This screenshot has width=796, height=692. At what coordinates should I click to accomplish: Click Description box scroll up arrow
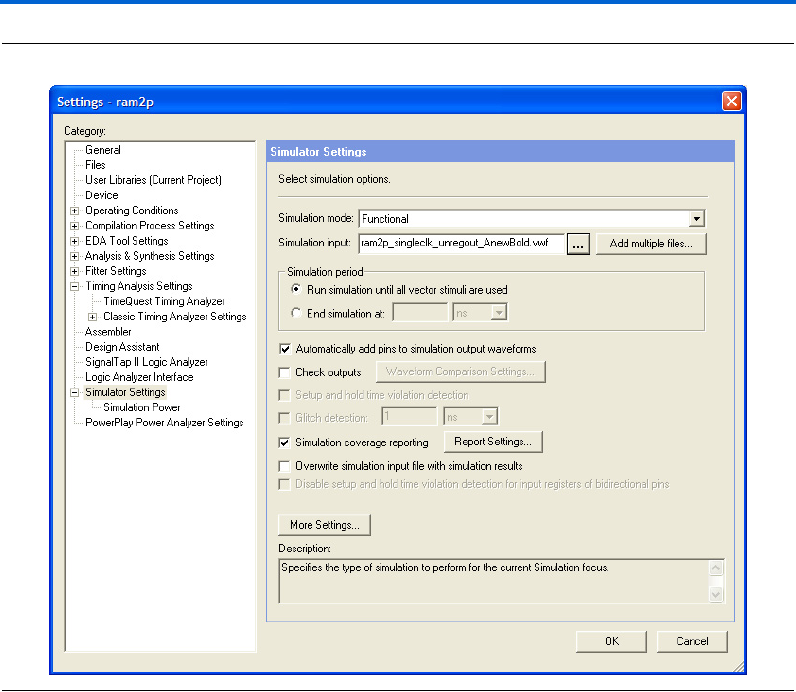point(716,568)
